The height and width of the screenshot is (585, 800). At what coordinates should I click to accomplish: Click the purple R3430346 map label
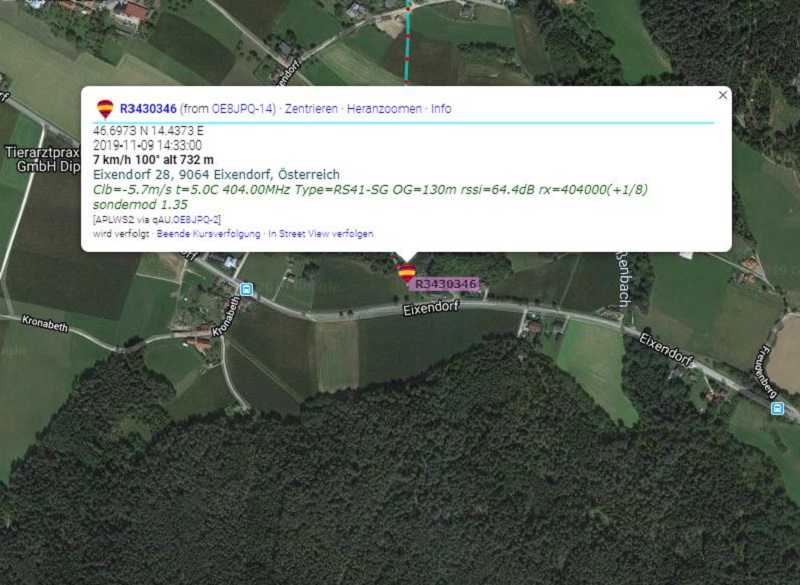click(445, 284)
